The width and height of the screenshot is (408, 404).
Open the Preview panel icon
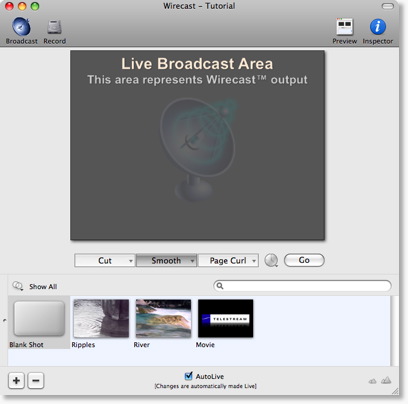tap(344, 26)
